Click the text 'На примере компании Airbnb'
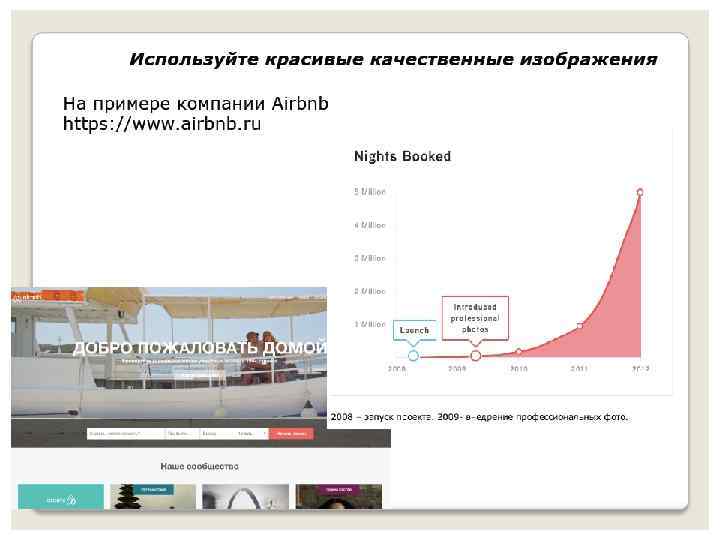The width and height of the screenshot is (720, 540). (196, 104)
